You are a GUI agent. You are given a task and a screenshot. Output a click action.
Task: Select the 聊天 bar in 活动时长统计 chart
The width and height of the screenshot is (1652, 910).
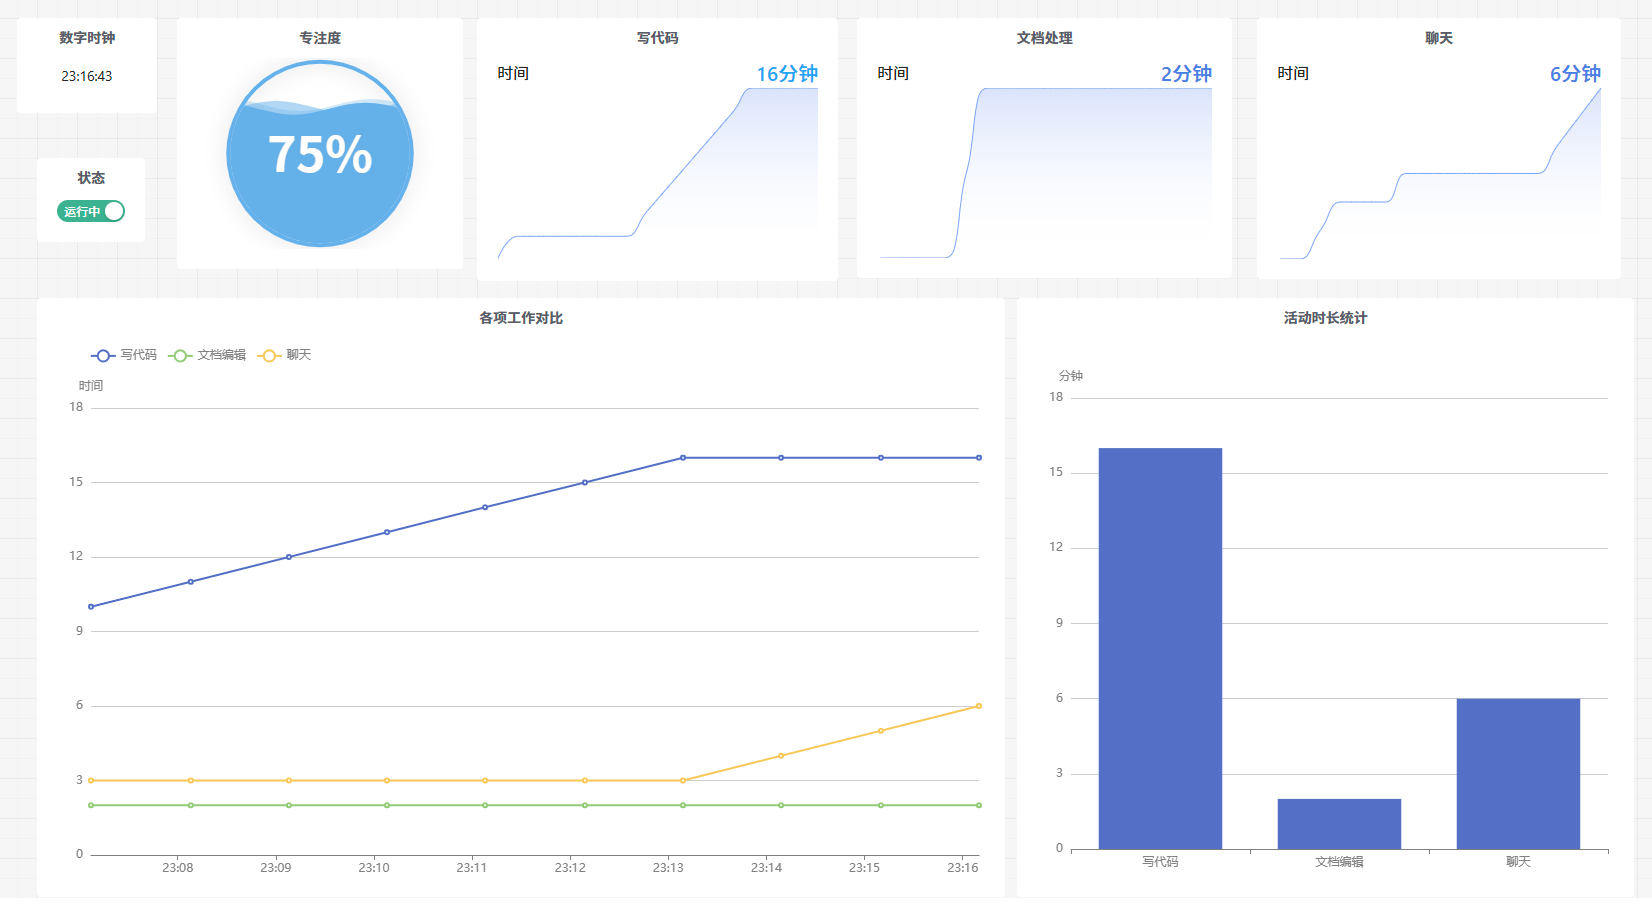(x=1518, y=773)
